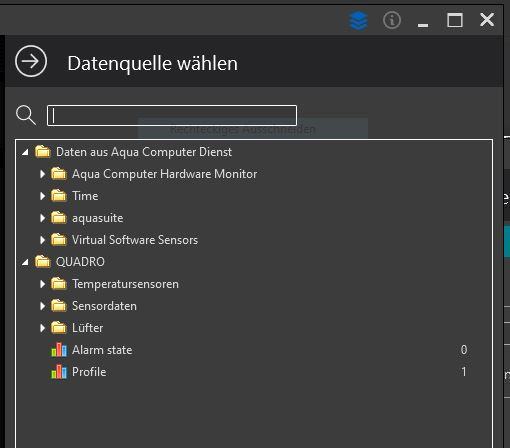
Task: Click the Lüfter folder icon
Action: coord(59,328)
